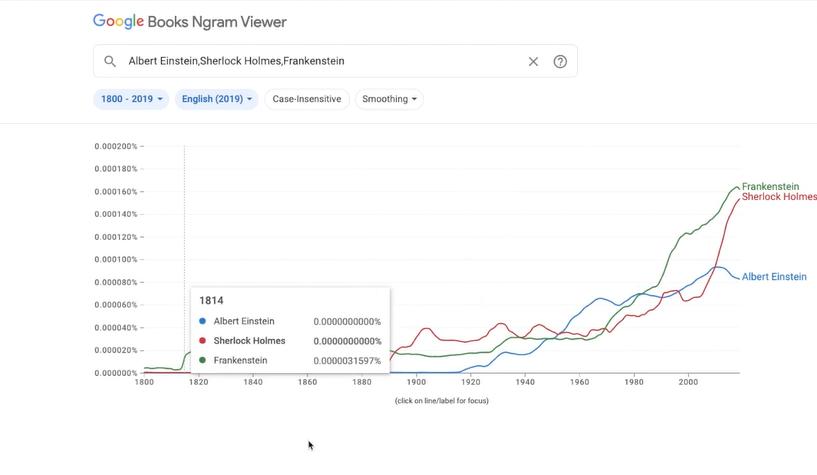Click 'Frankenstein' name in tooltip
Viewport: 817px width, 475px height.
240,360
